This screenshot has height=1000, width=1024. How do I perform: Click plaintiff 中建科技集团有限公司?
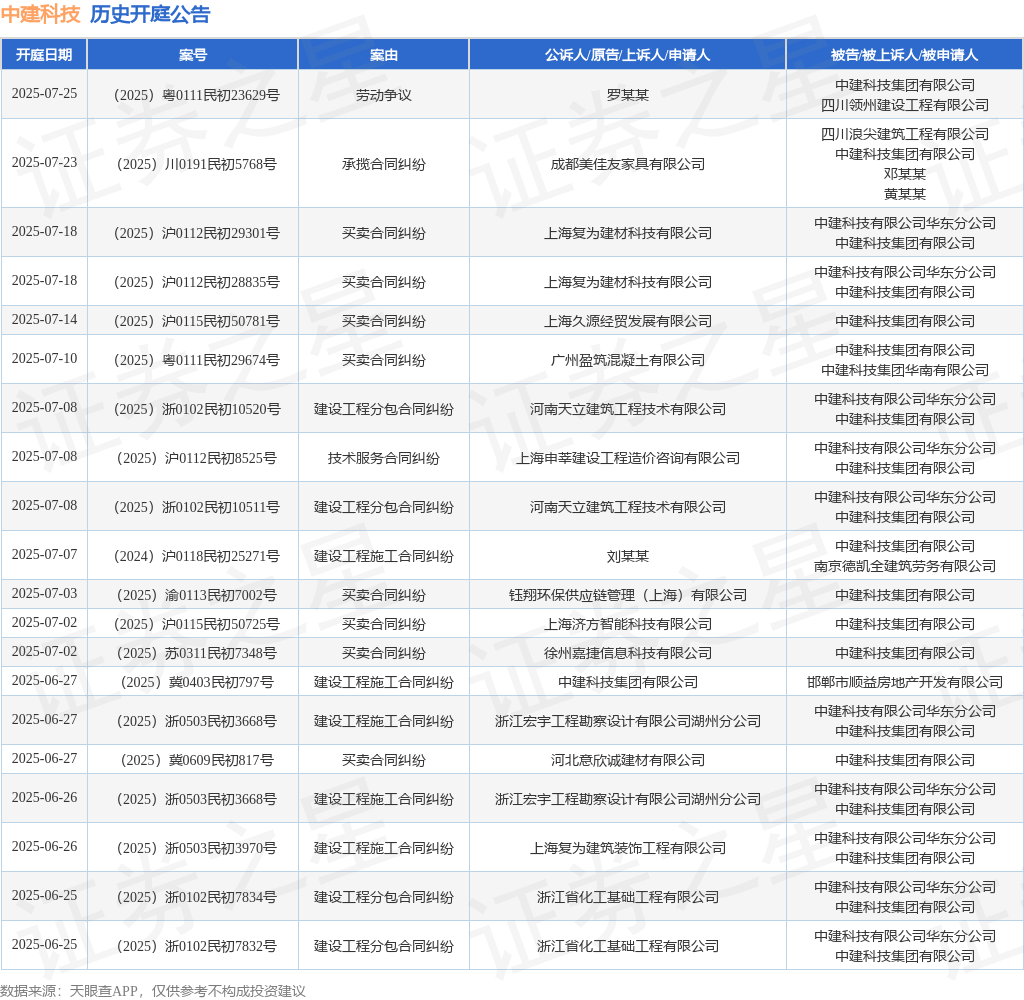627,683
